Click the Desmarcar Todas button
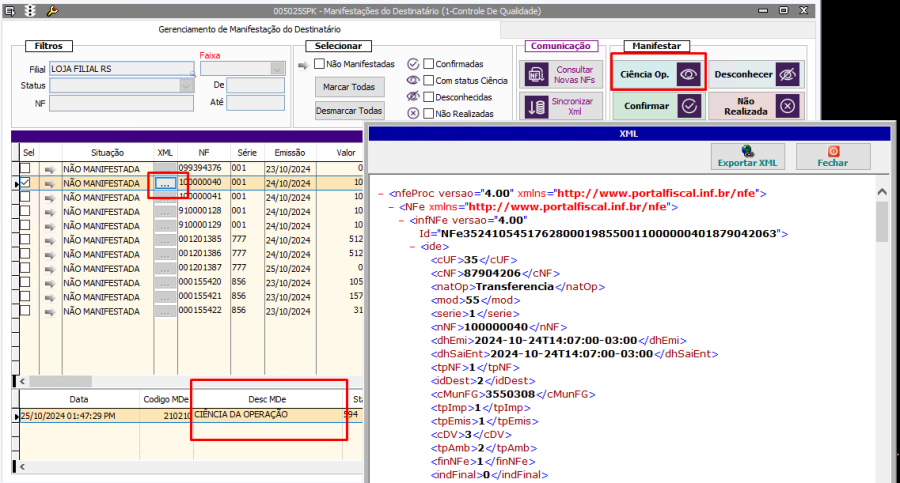The width and height of the screenshot is (900, 483). (x=349, y=111)
